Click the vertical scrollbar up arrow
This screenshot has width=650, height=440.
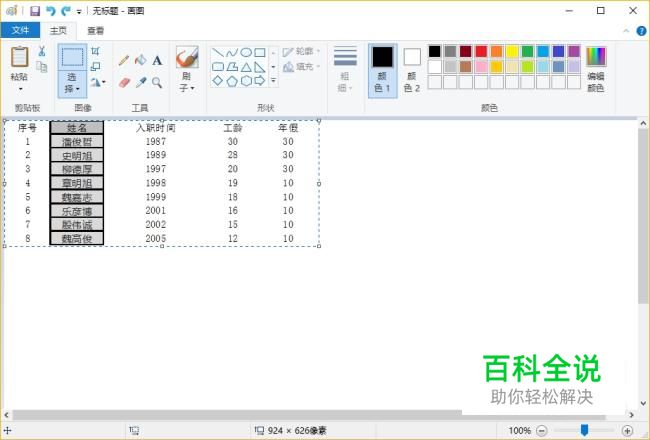point(643,123)
